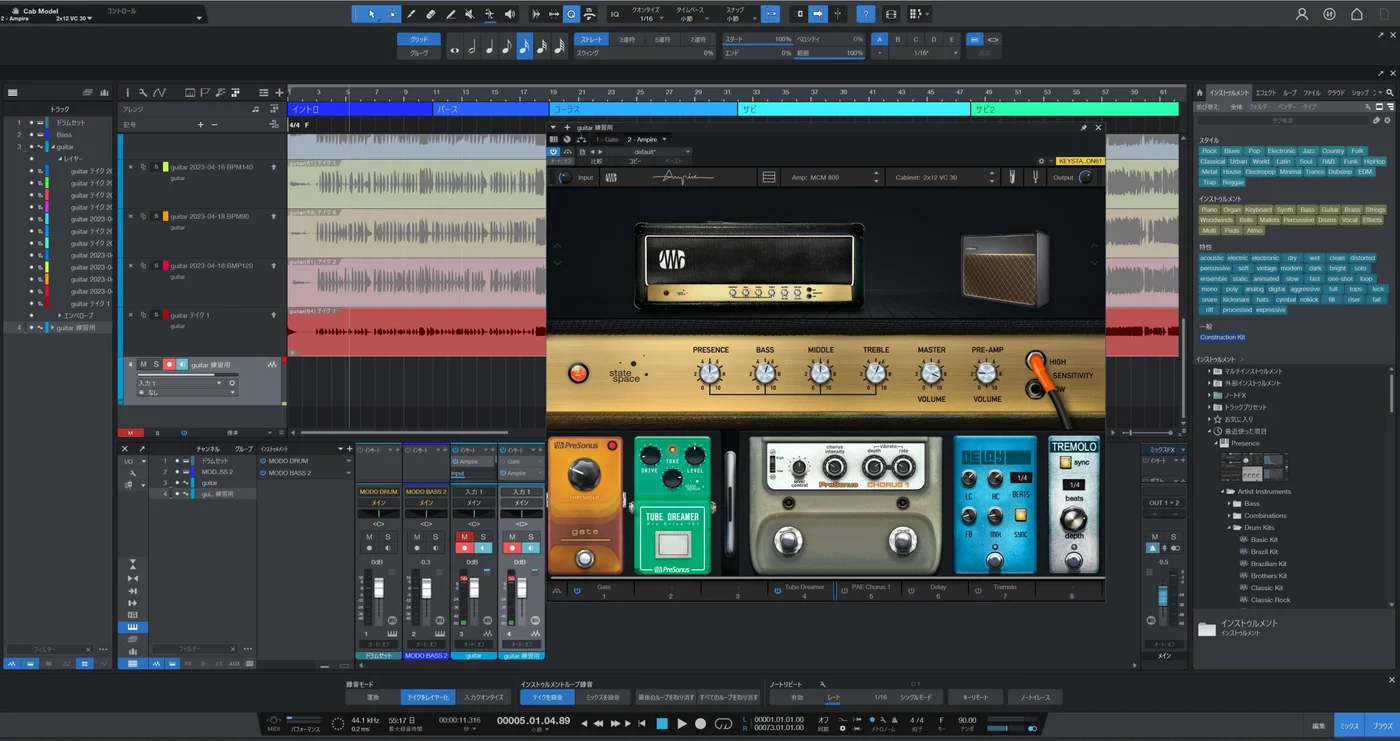Open the エフェクト browser tab
Screen dimensions: 1400x741
click(1265, 92)
